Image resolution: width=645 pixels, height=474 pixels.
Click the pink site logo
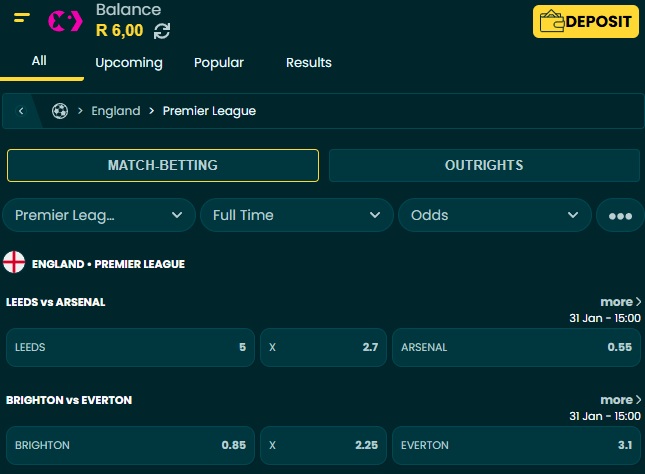tap(65, 20)
